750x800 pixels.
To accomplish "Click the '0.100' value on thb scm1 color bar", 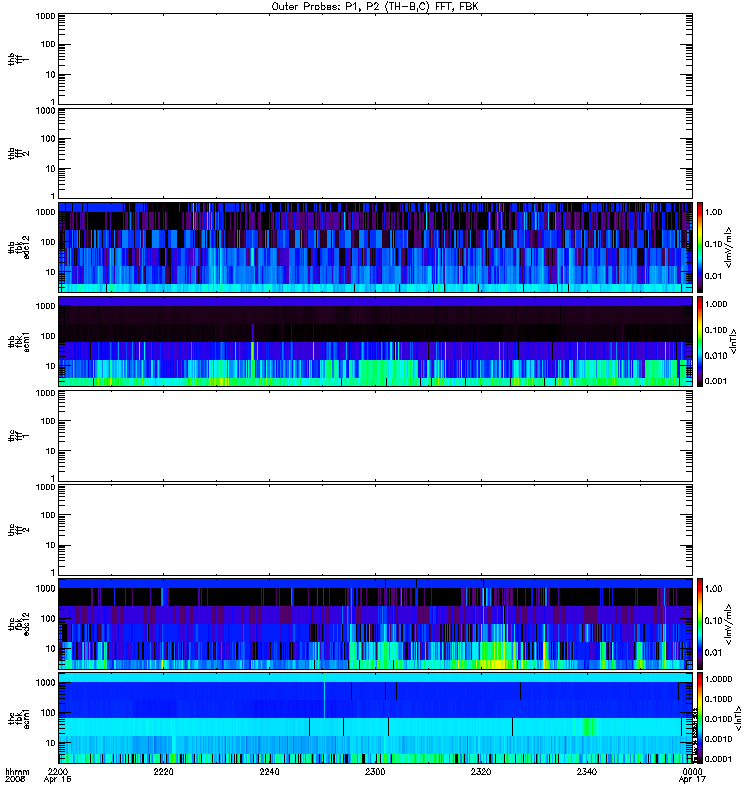I will tap(716, 330).
